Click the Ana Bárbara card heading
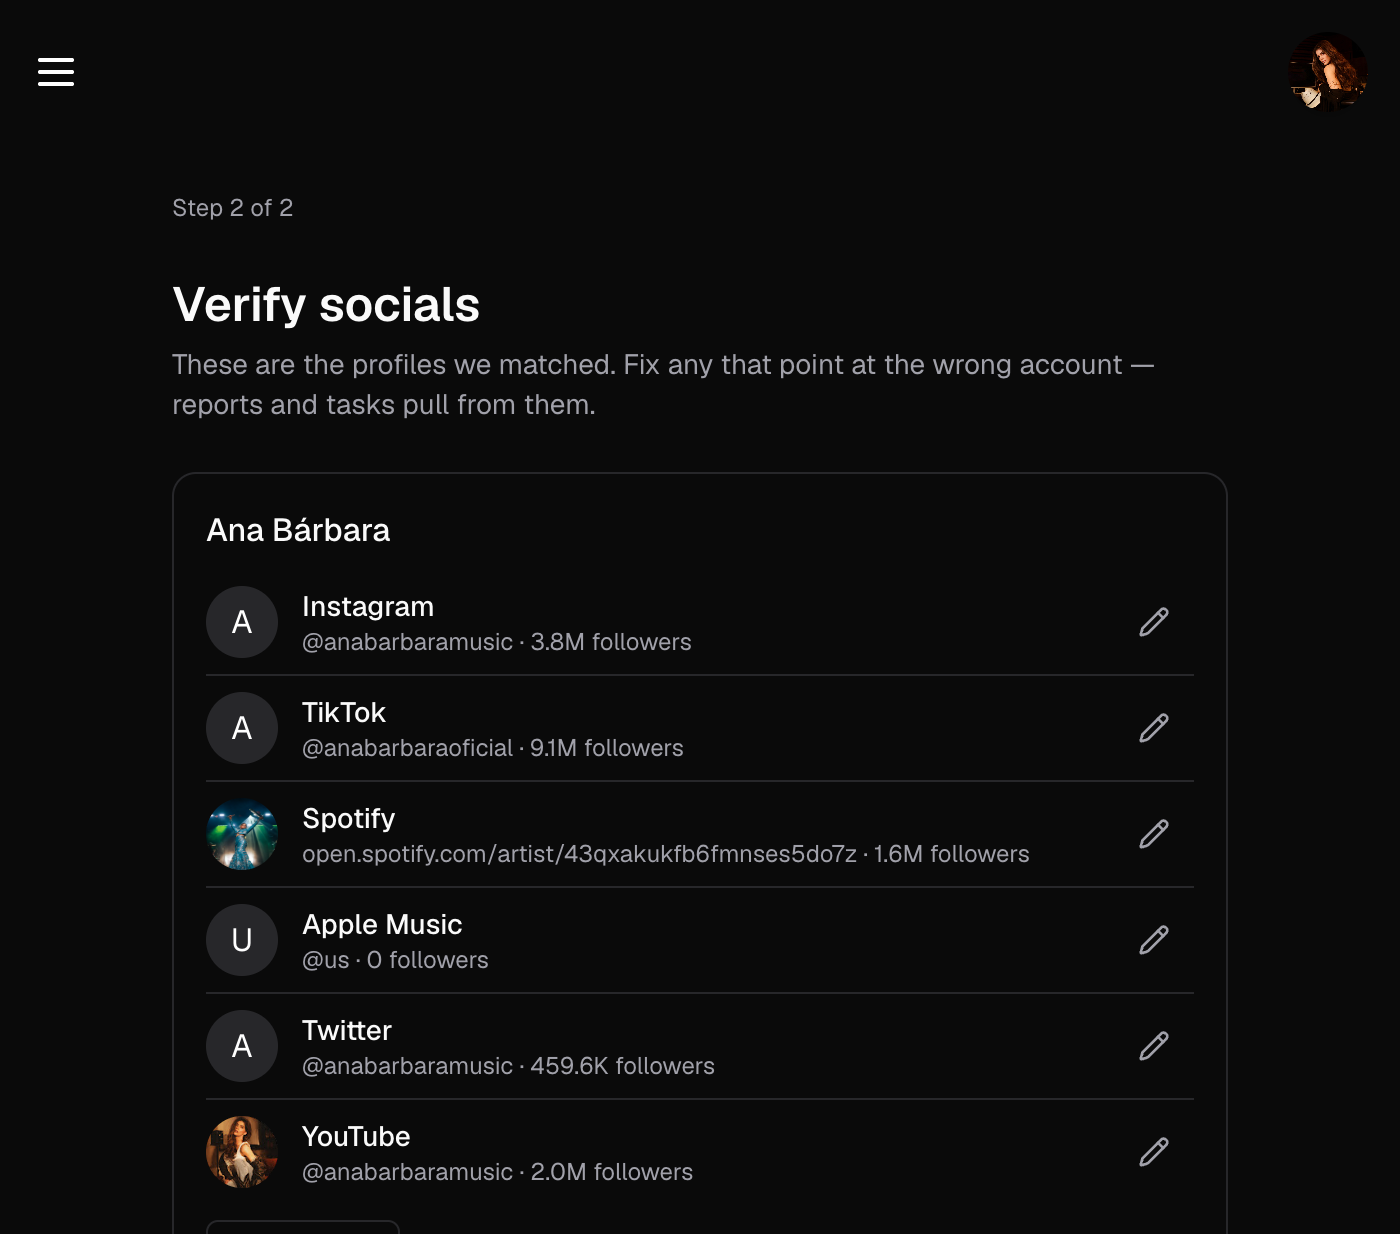 click(298, 530)
